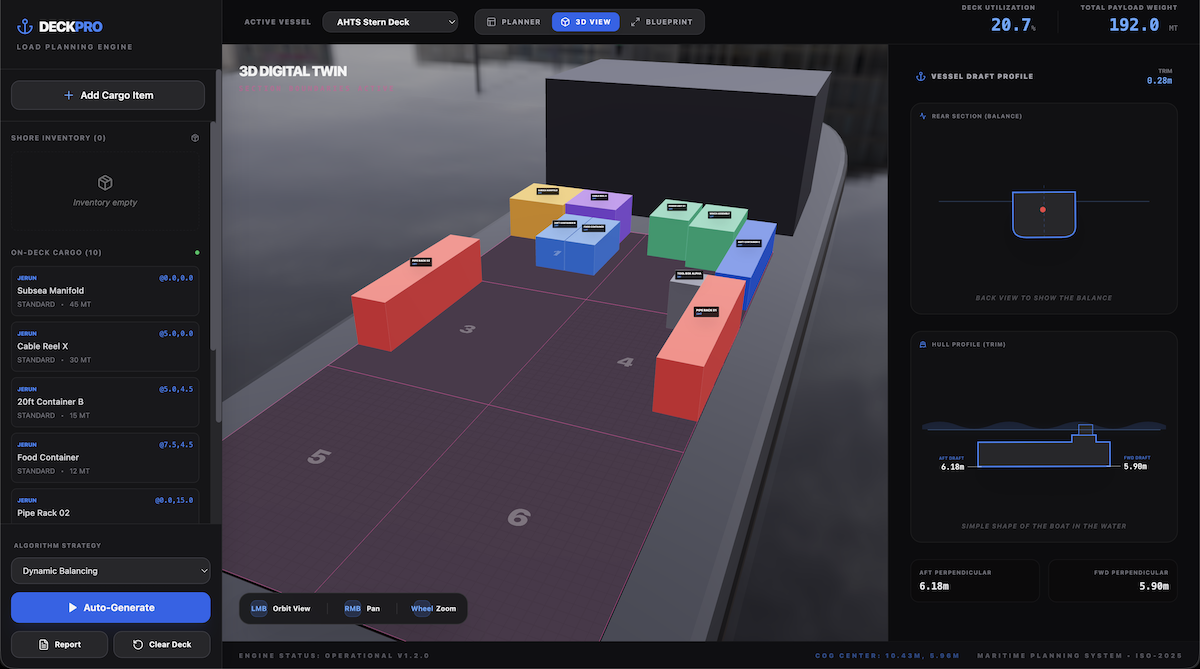
Task: Expand the AHTS Stern Deck vessel selector
Action: pos(390,21)
